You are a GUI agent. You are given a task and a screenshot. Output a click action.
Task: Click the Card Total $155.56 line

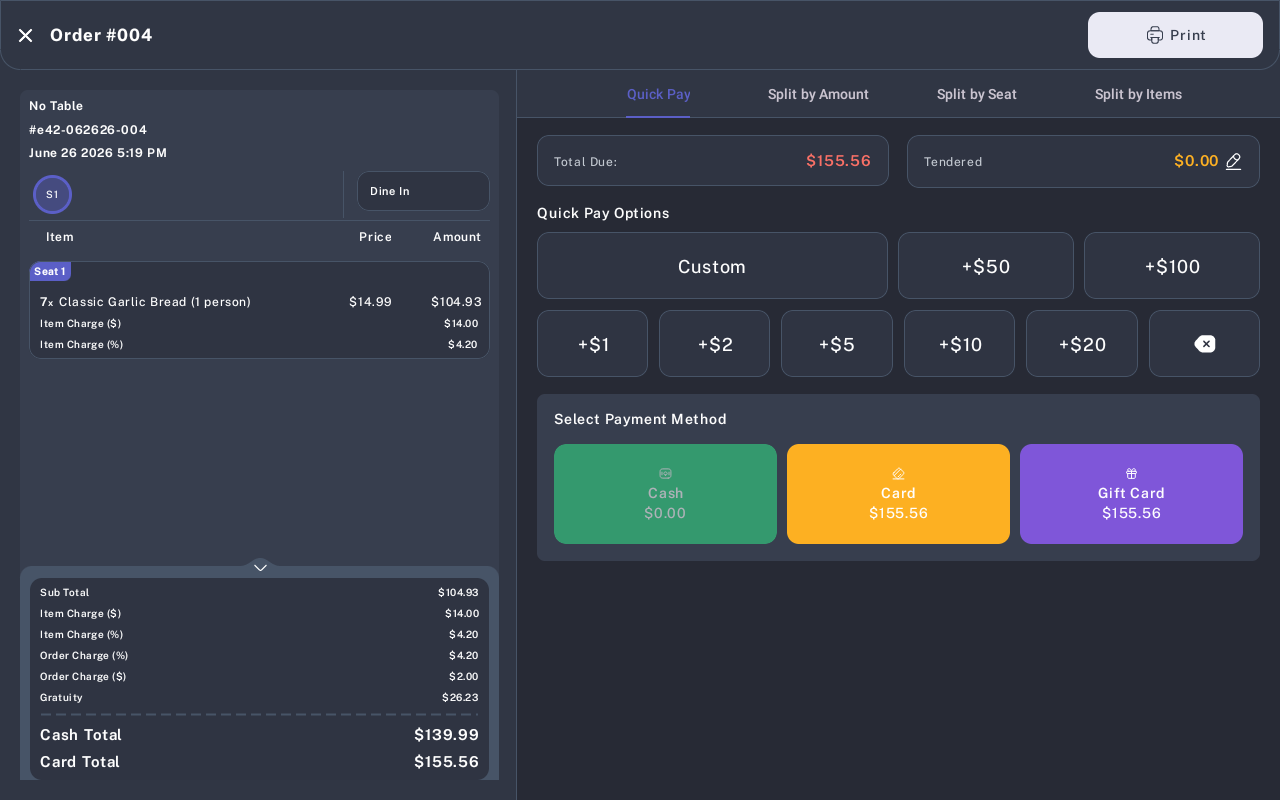coord(260,762)
